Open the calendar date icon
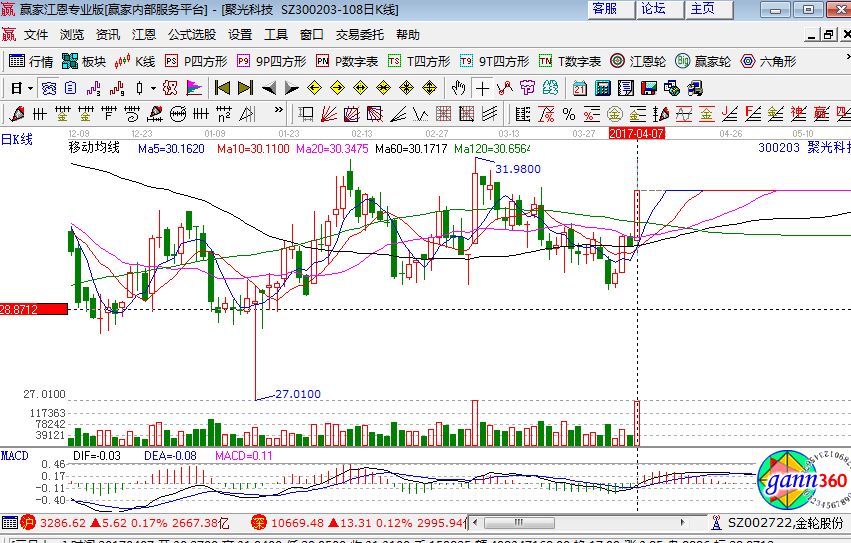Viewport: 851px width, 543px height. [579, 87]
